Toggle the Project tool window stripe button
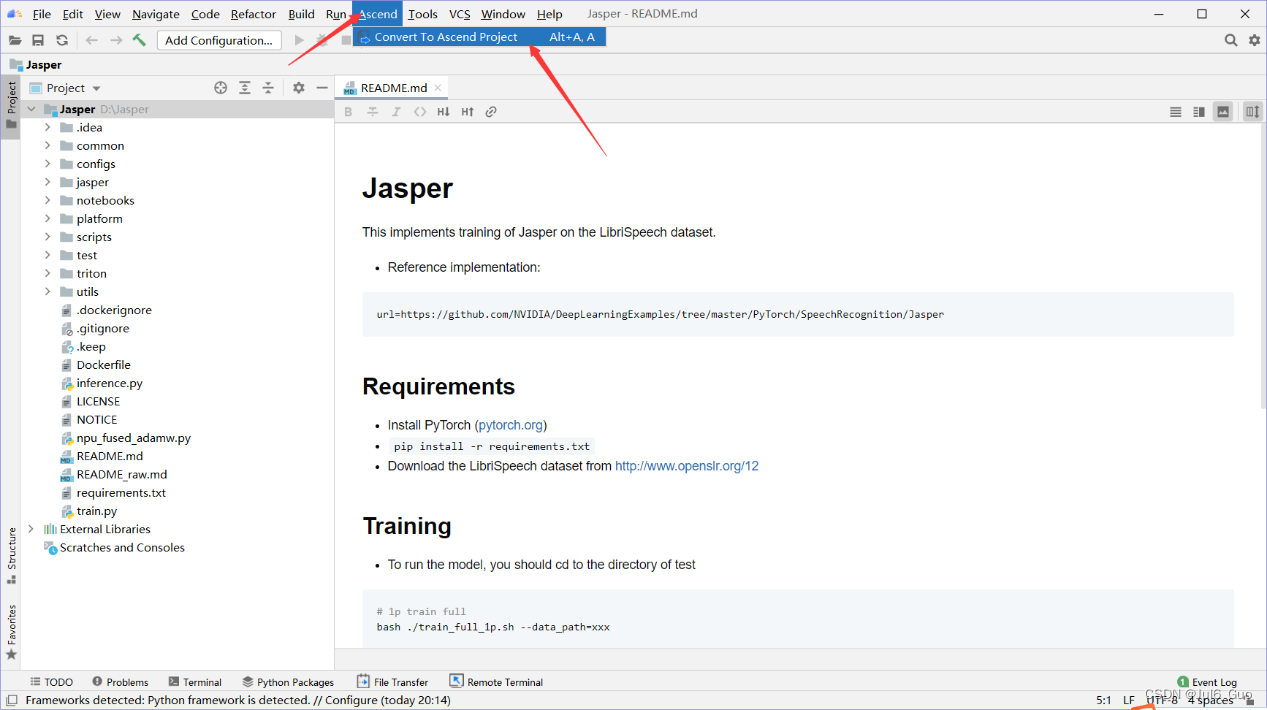Viewport: 1267px width, 710px height. pos(11,105)
